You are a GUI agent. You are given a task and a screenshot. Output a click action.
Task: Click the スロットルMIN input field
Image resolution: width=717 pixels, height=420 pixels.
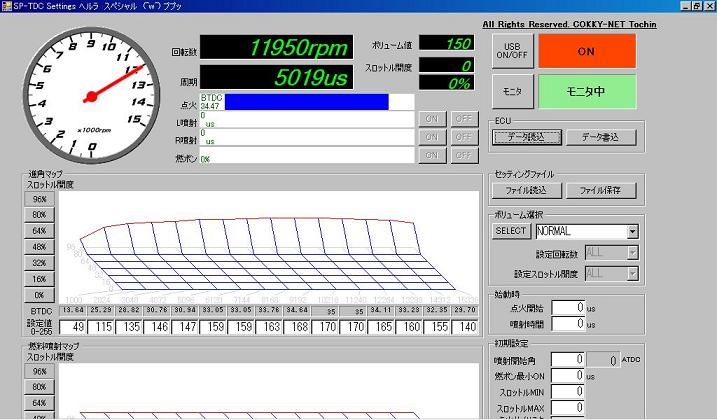tap(568, 392)
